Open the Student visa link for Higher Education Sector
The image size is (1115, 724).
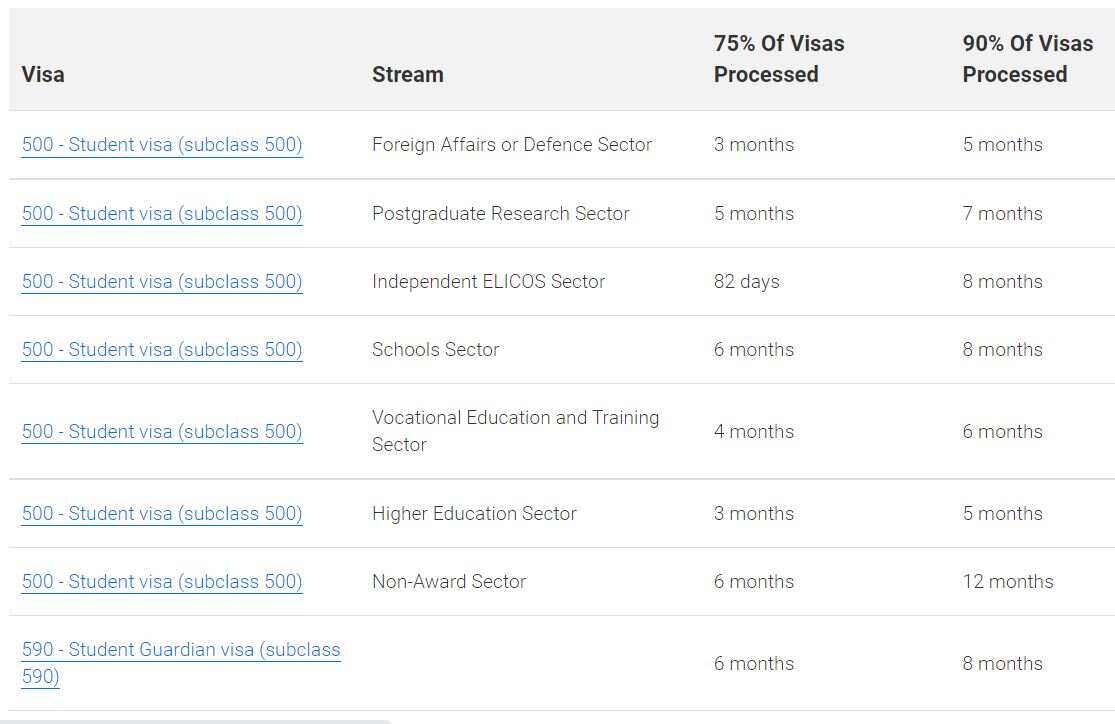161,513
